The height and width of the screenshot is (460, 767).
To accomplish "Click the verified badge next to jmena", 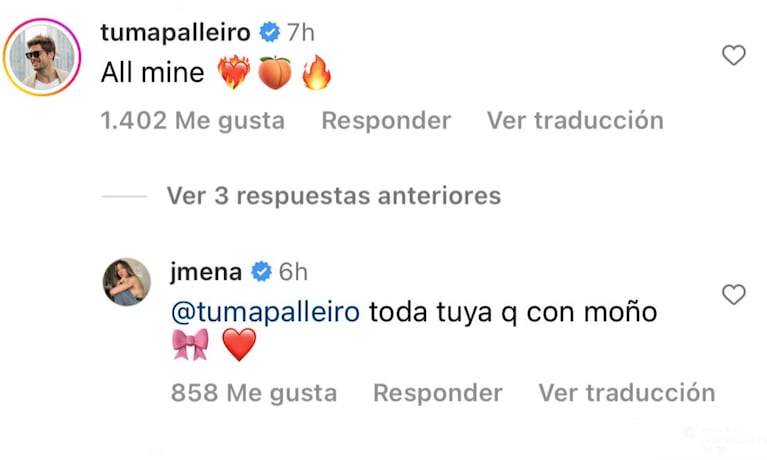I will [261, 272].
